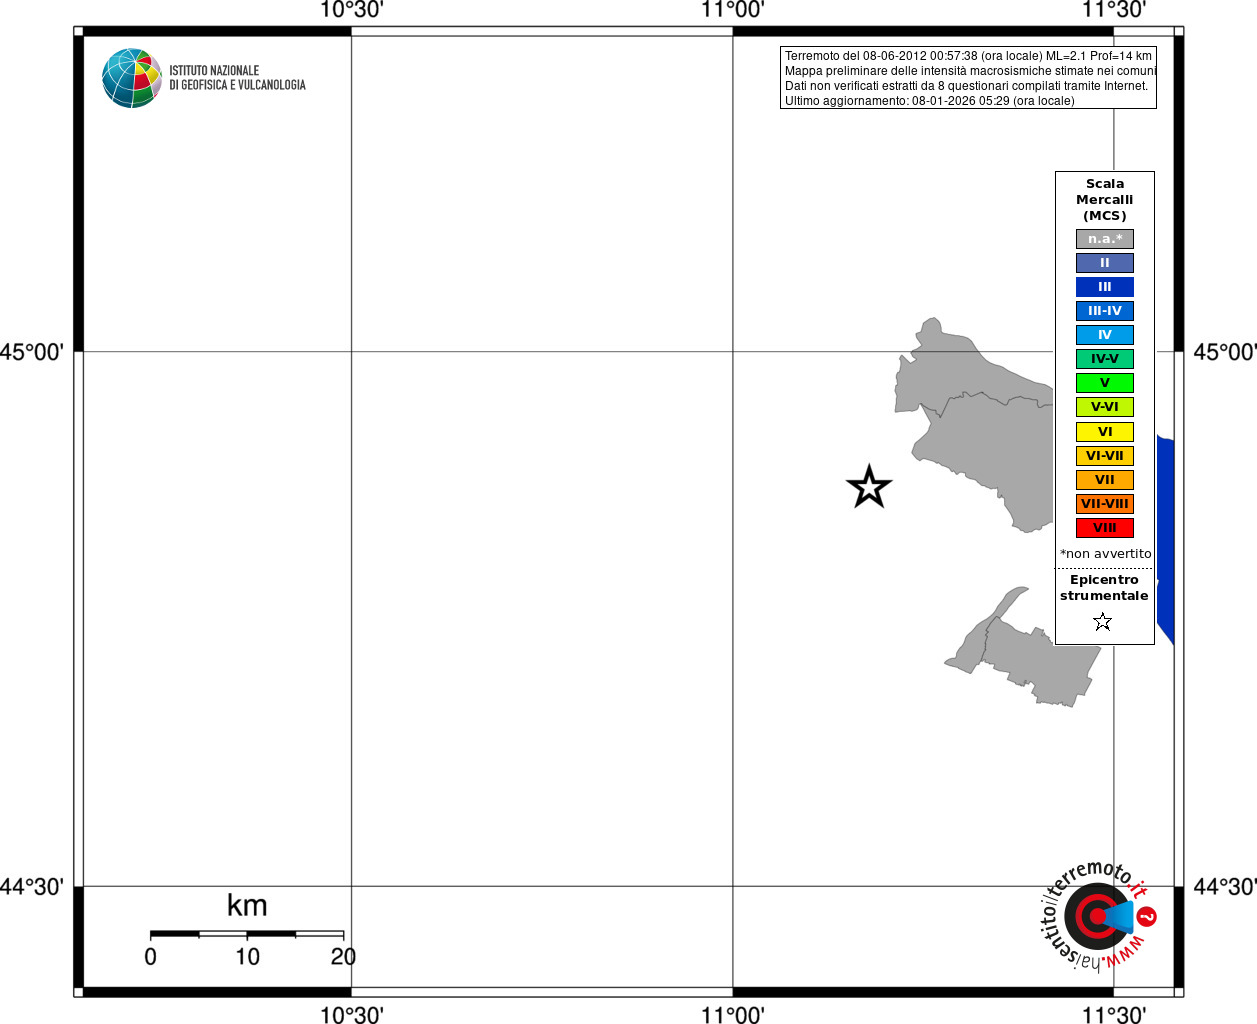Screen dimensions: 1257x1024
Task: Click the top 11°30' longitude label
Action: [x=1114, y=10]
